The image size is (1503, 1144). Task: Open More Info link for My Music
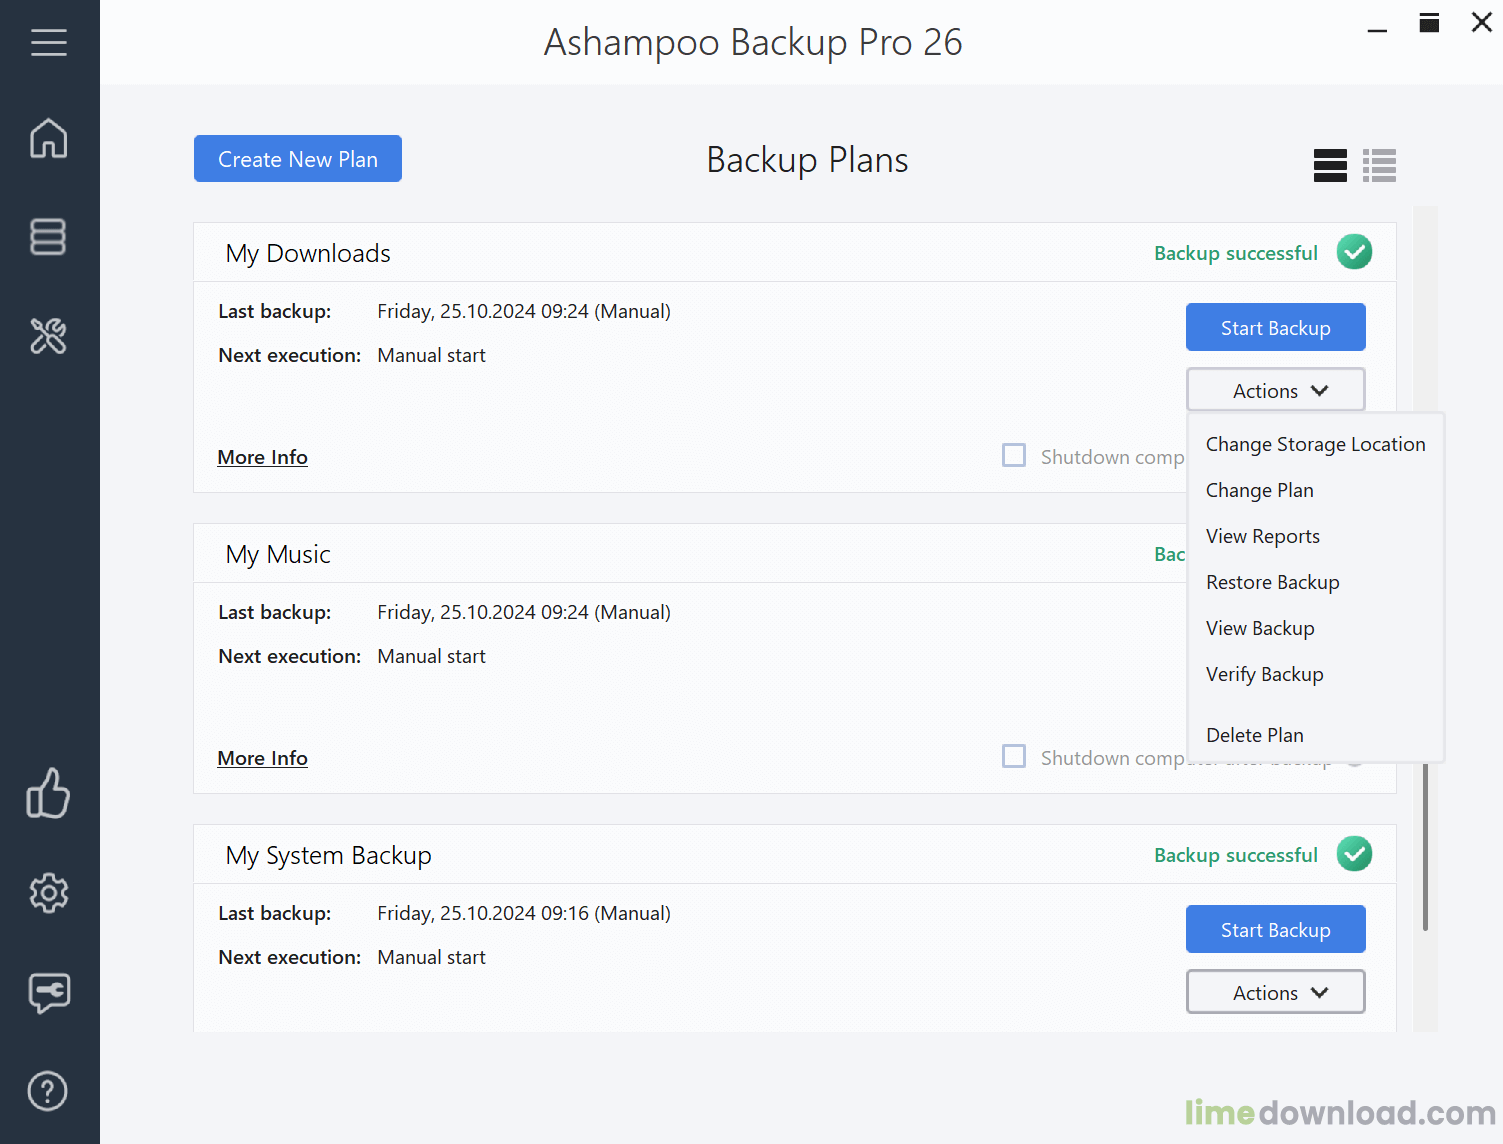tap(262, 758)
